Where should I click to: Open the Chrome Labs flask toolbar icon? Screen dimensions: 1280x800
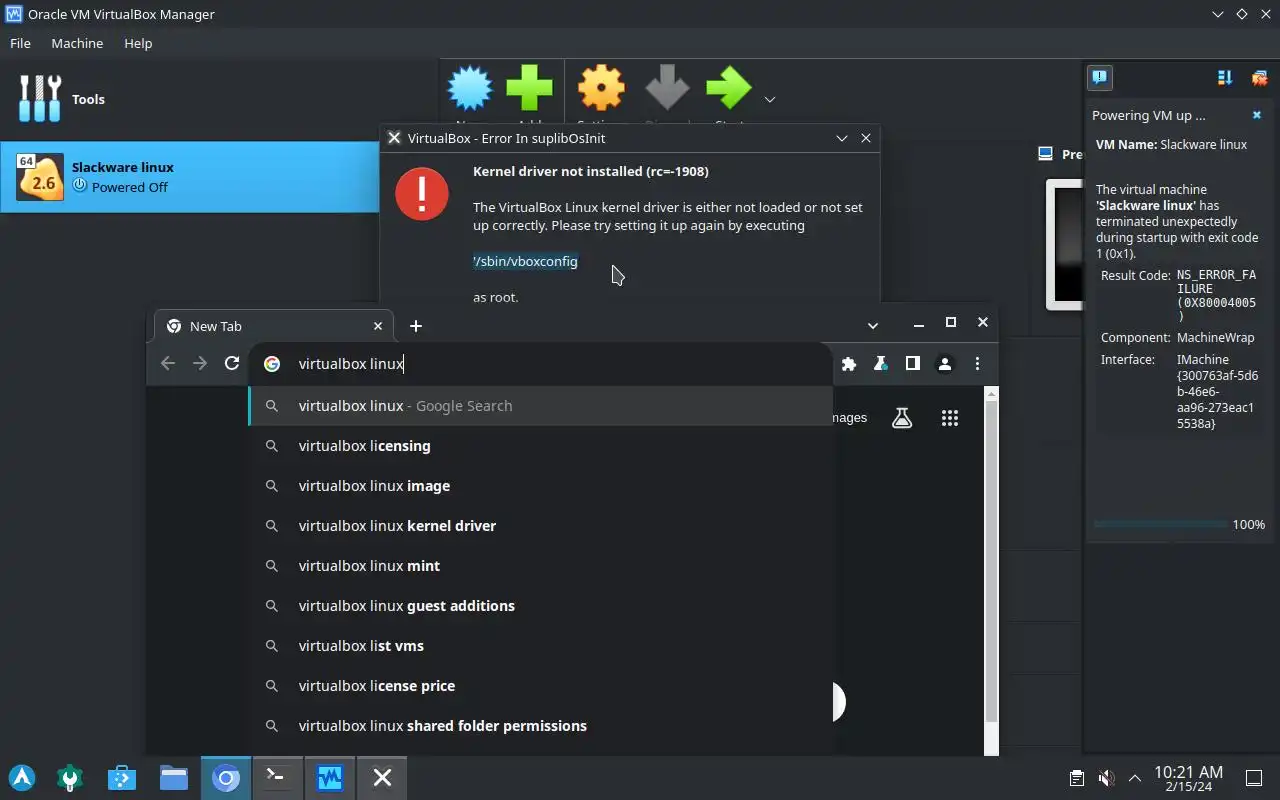(x=881, y=364)
